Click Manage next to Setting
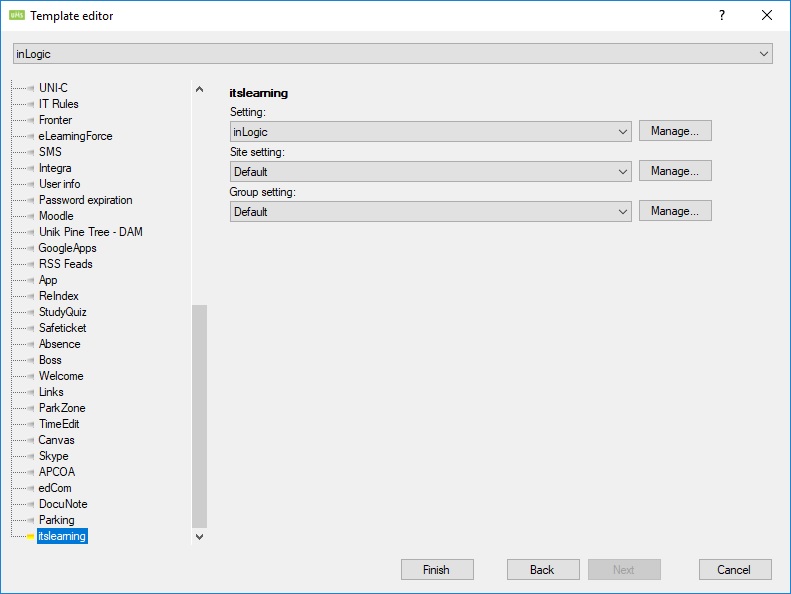 pos(675,131)
